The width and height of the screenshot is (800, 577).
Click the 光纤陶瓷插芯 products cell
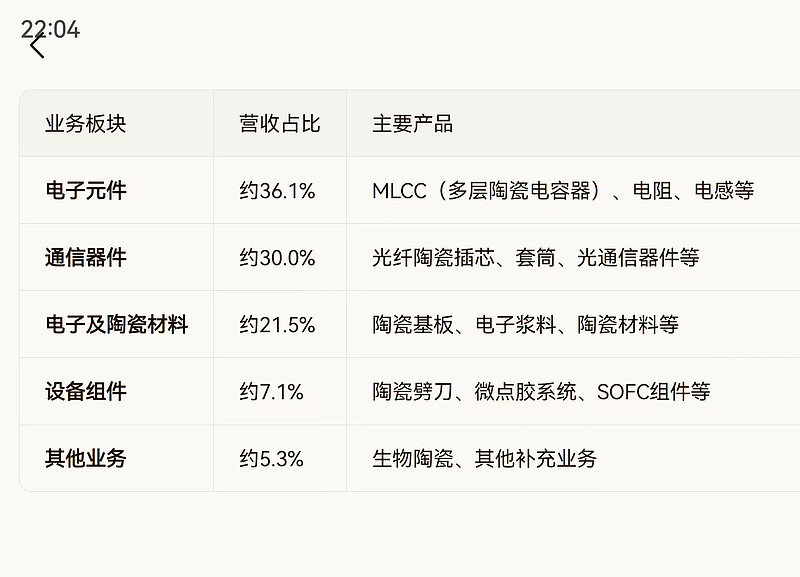pos(535,258)
